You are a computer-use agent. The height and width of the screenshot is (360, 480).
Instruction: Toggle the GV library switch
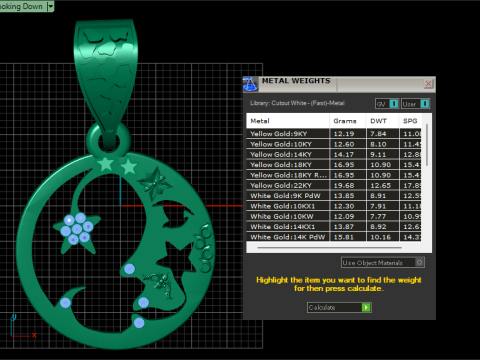pos(387,104)
